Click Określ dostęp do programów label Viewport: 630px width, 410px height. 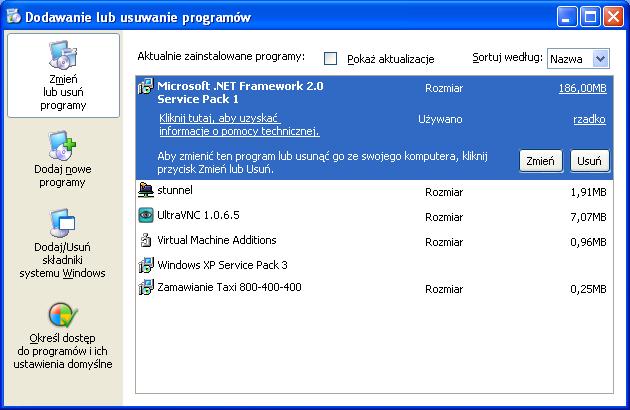[x=63, y=351]
